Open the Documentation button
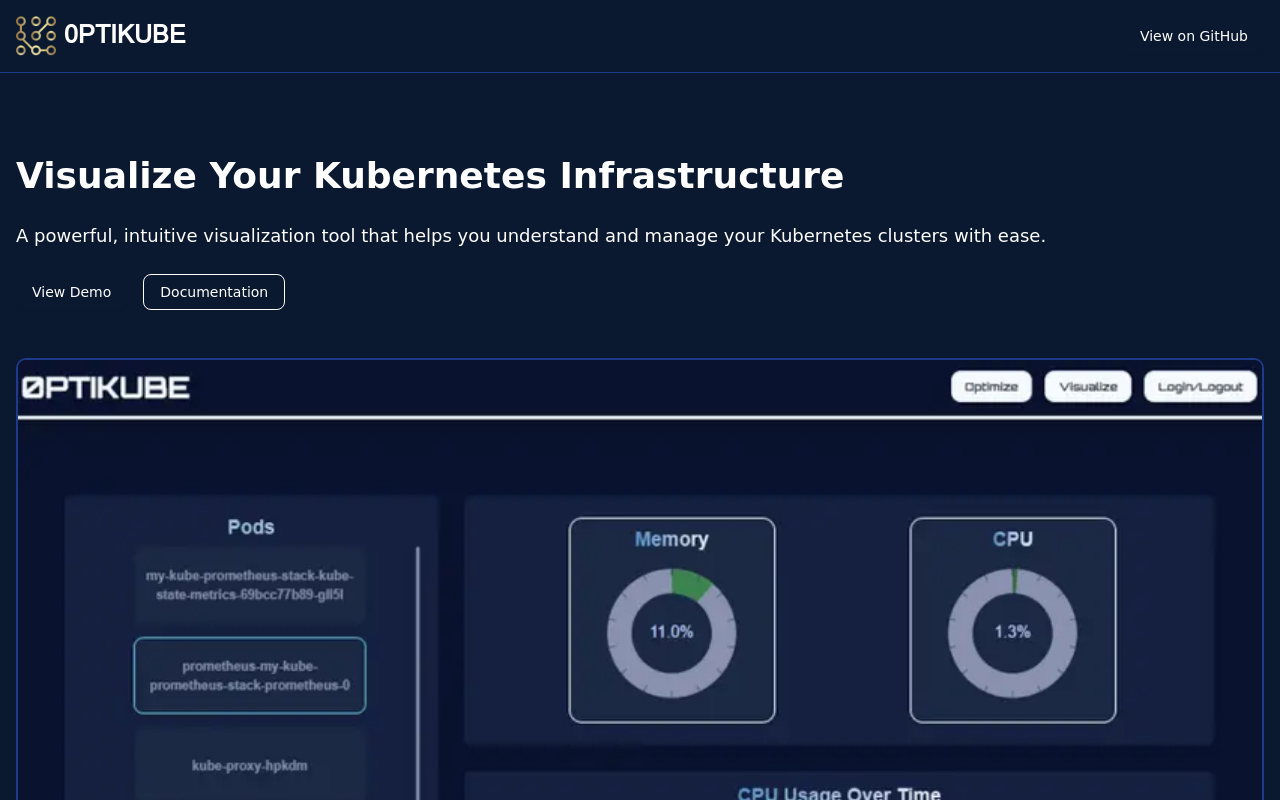1280x800 pixels. click(214, 292)
